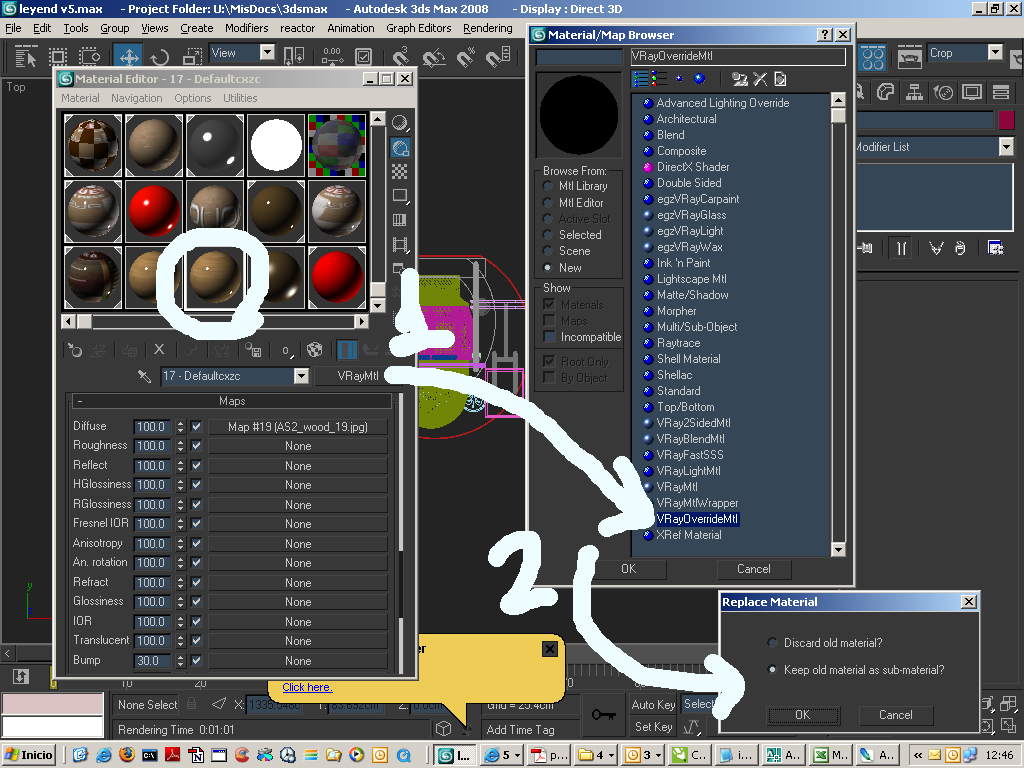1024x768 pixels.
Task: Click the Firefox icon in Windows taskbar
Action: [x=127, y=755]
